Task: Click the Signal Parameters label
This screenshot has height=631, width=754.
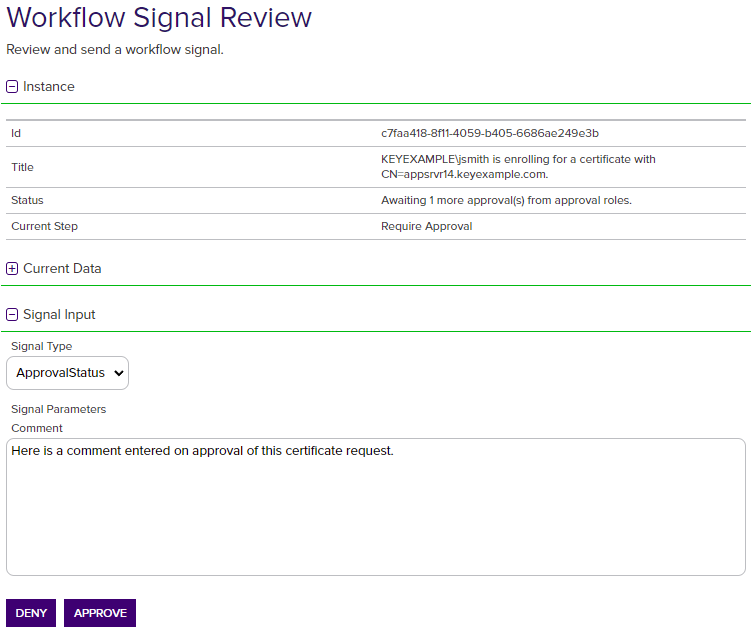Action: tap(58, 409)
